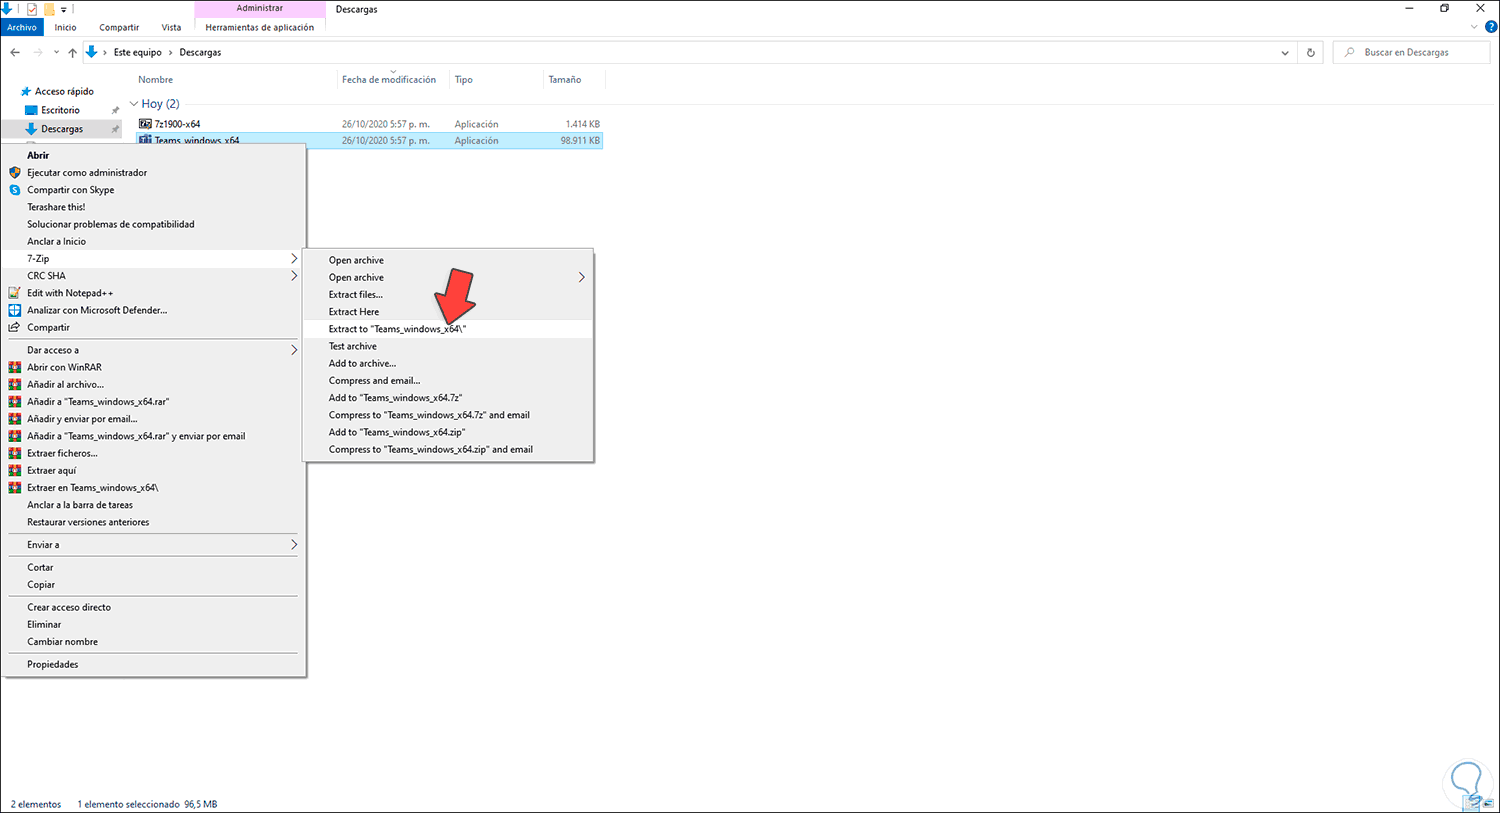
Task: Switch to the Compartir ribbon tab
Action: click(x=119, y=28)
